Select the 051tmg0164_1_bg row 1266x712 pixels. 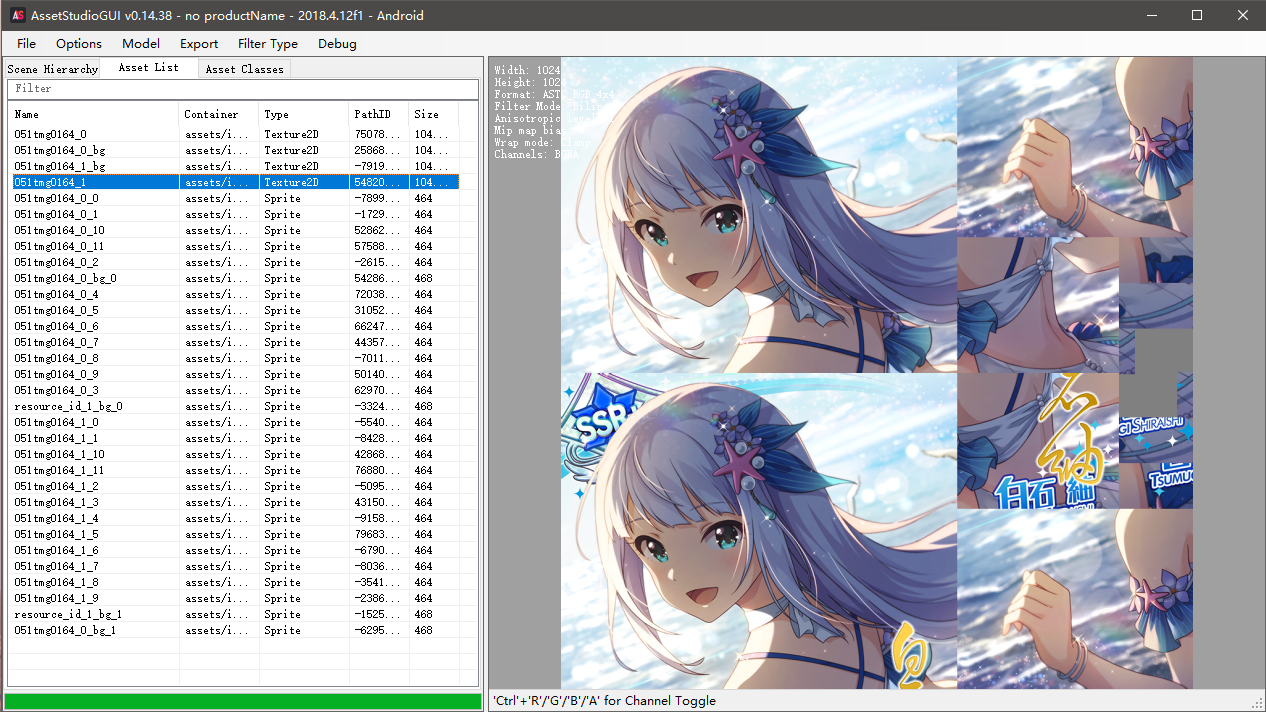click(235, 166)
